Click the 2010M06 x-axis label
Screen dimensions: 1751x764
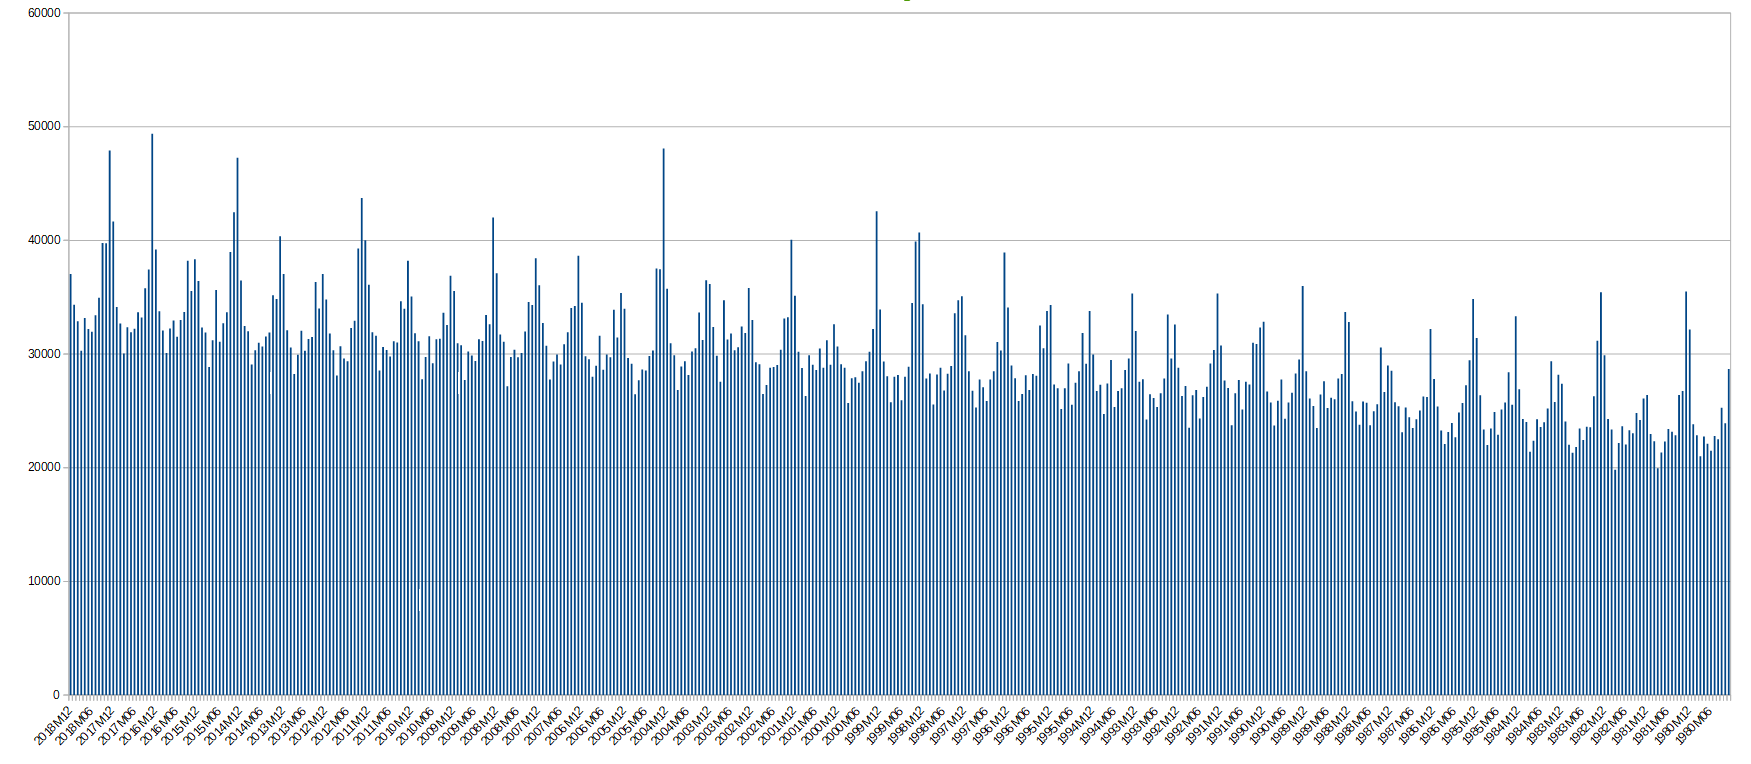(x=415, y=725)
